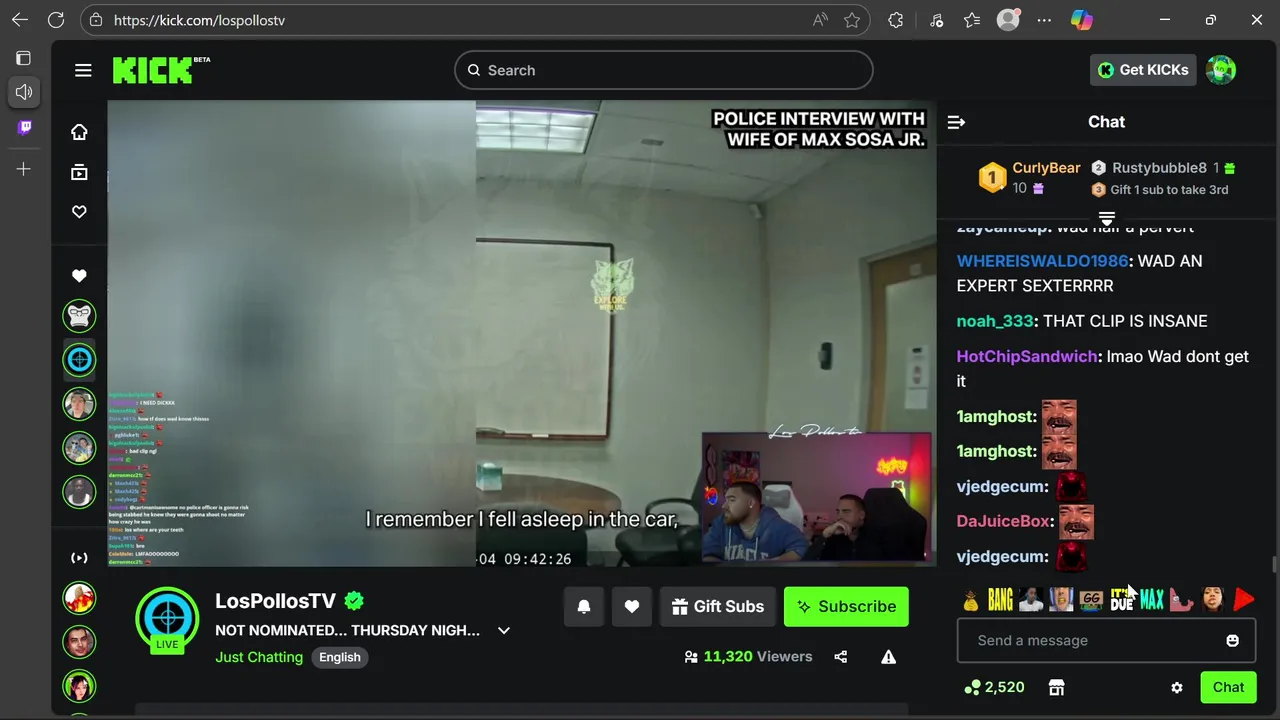Open the blue crosshair avatar channel in sidebar
1280x720 pixels.
[79, 360]
